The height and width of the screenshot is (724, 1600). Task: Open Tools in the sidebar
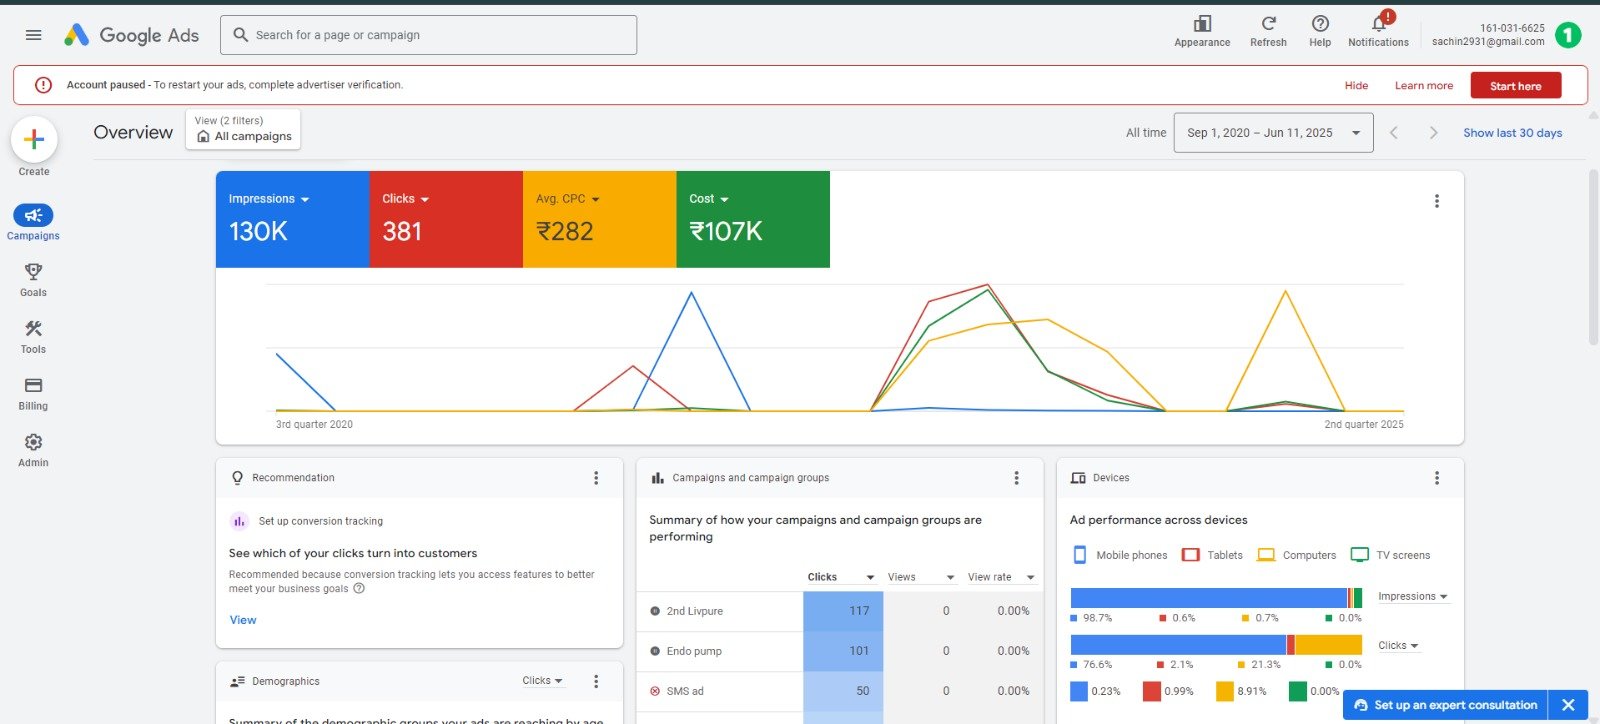coord(33,337)
